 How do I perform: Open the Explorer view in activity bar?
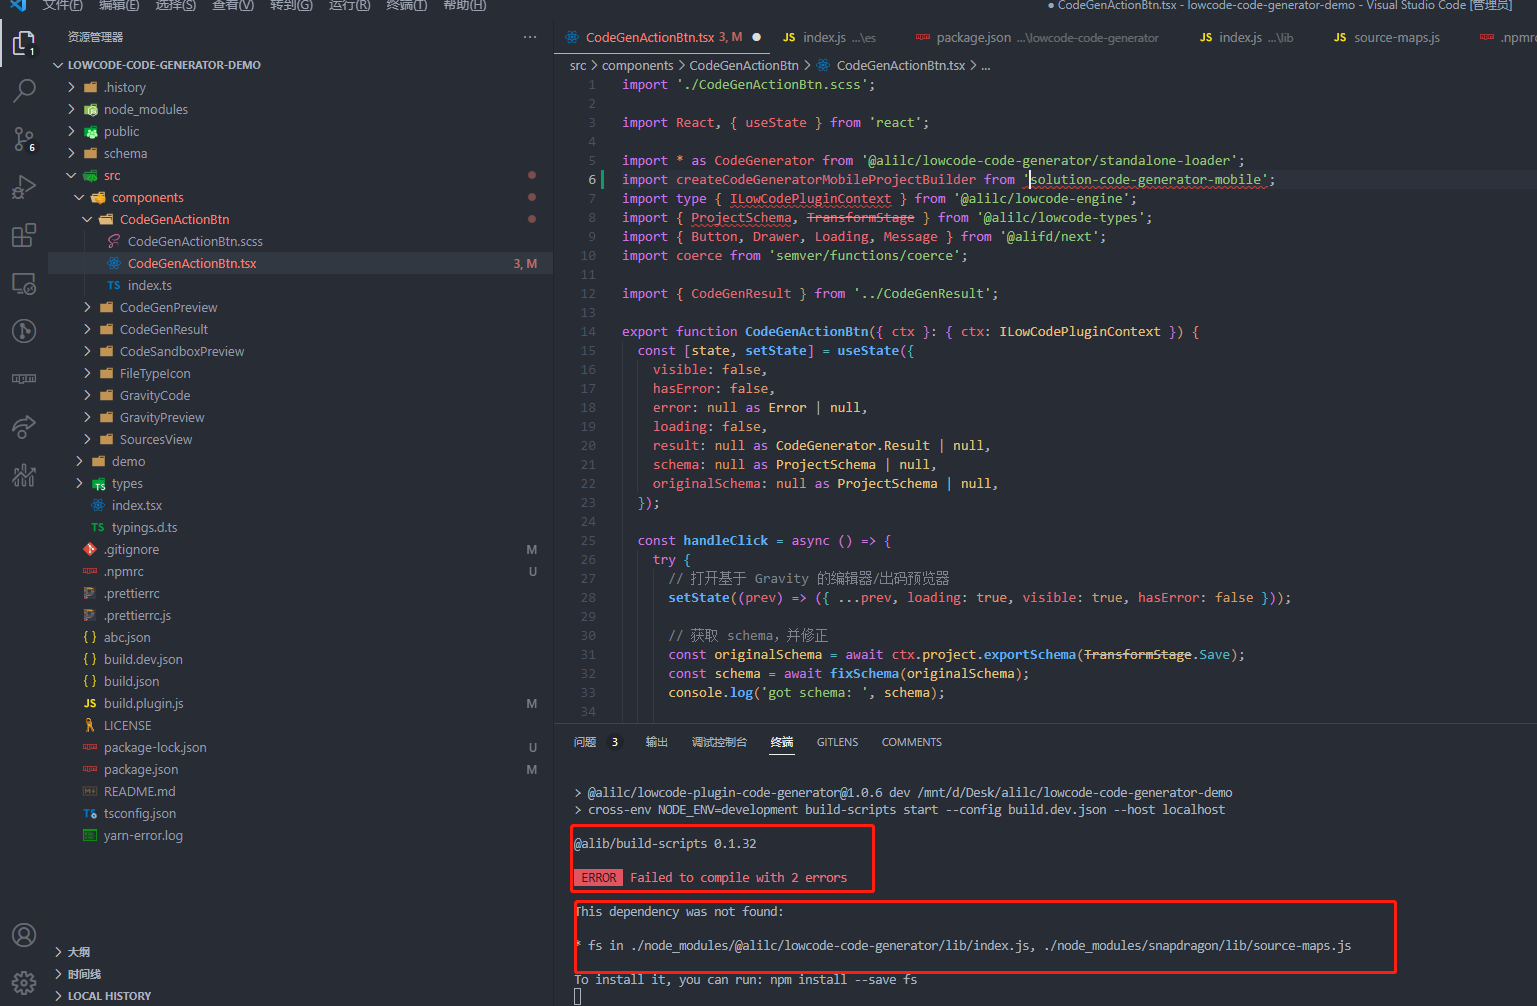[24, 43]
